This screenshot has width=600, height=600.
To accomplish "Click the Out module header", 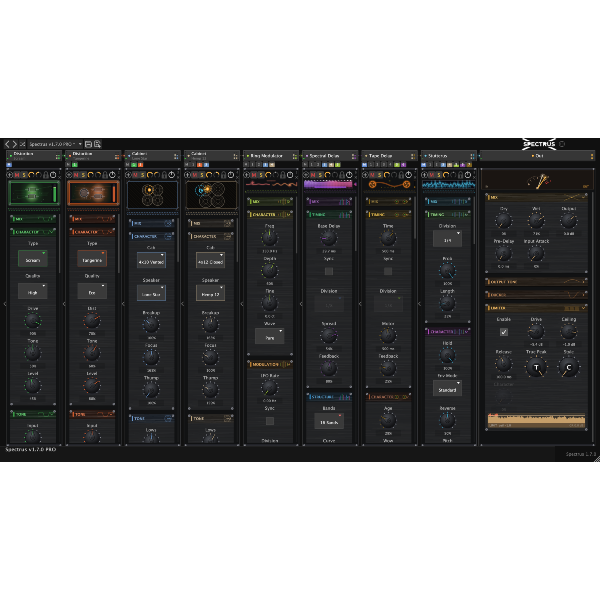I will click(537, 156).
